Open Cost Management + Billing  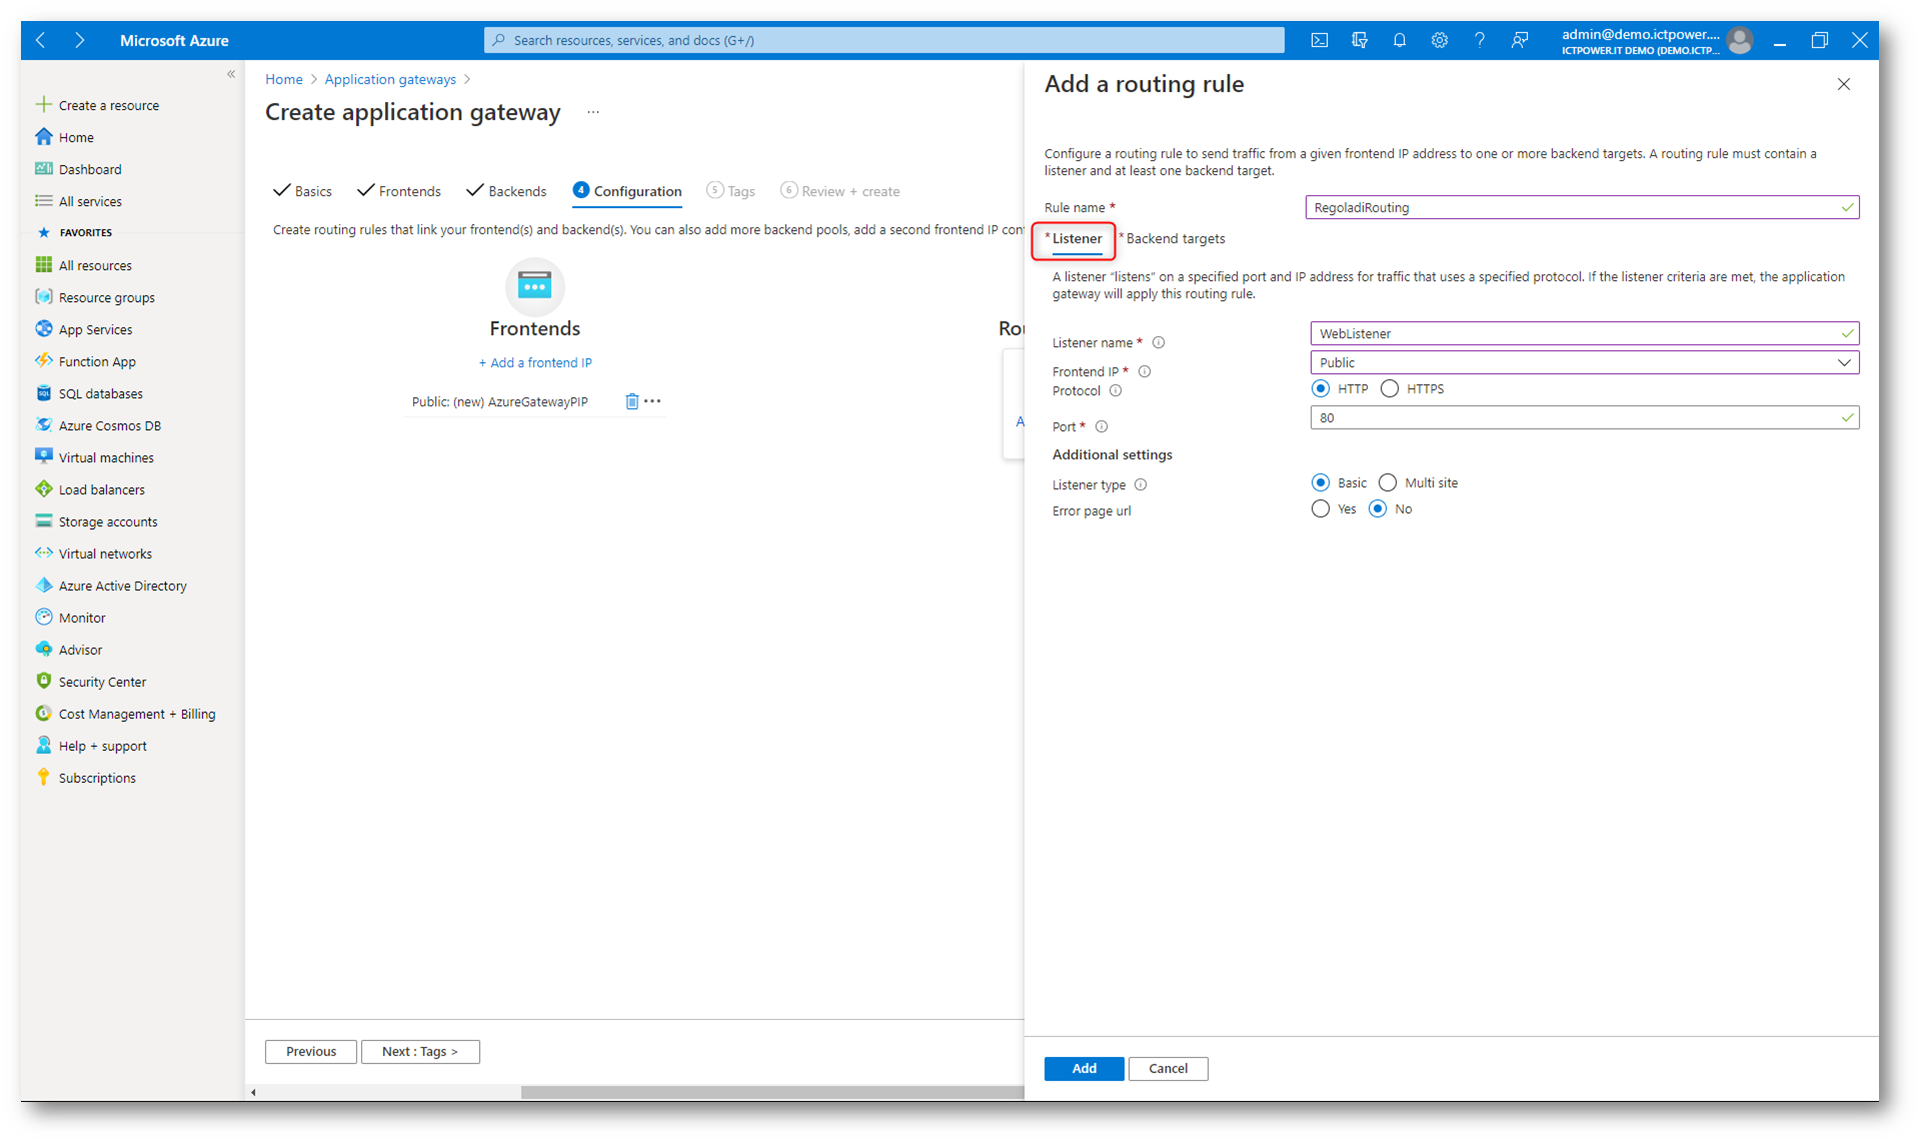(x=137, y=713)
